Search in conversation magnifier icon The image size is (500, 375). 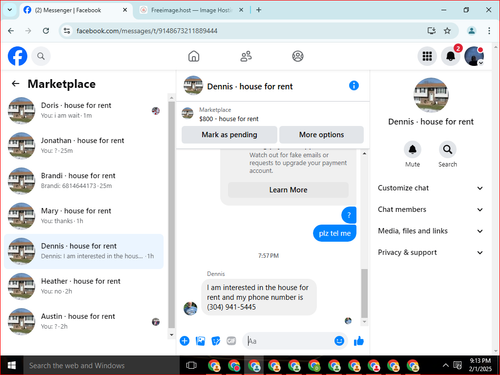click(x=447, y=149)
